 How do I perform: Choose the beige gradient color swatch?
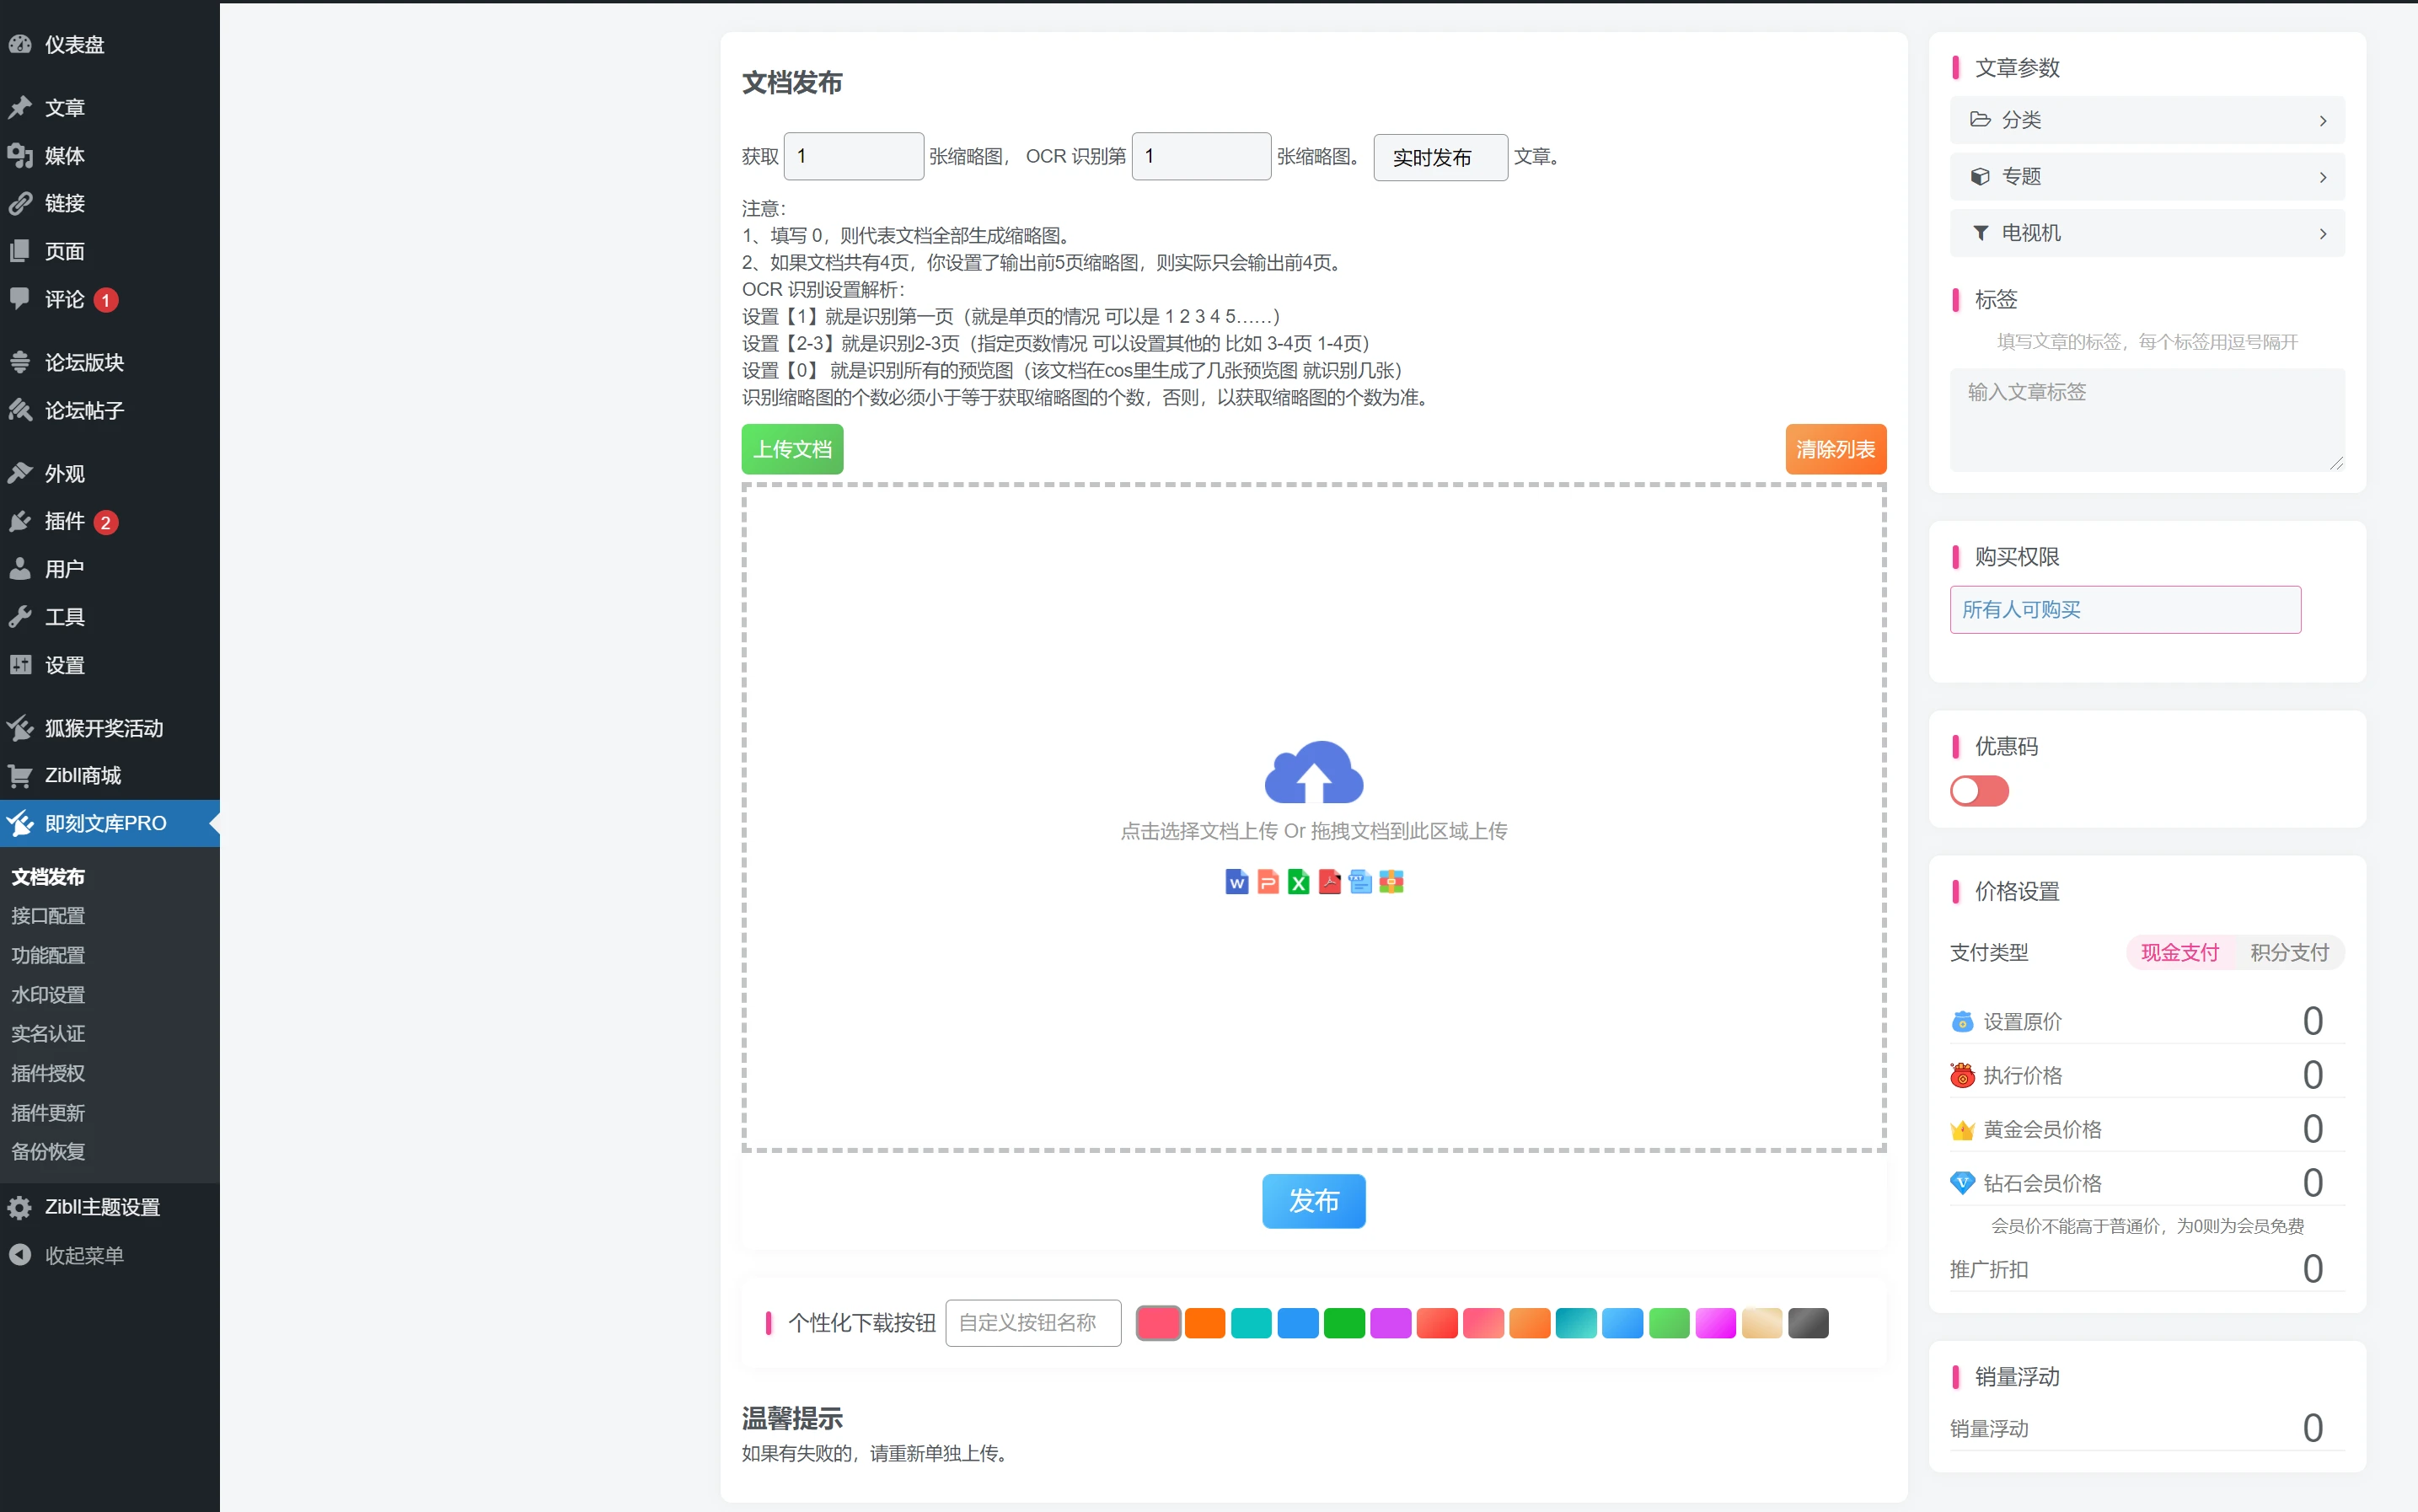tap(1762, 1323)
